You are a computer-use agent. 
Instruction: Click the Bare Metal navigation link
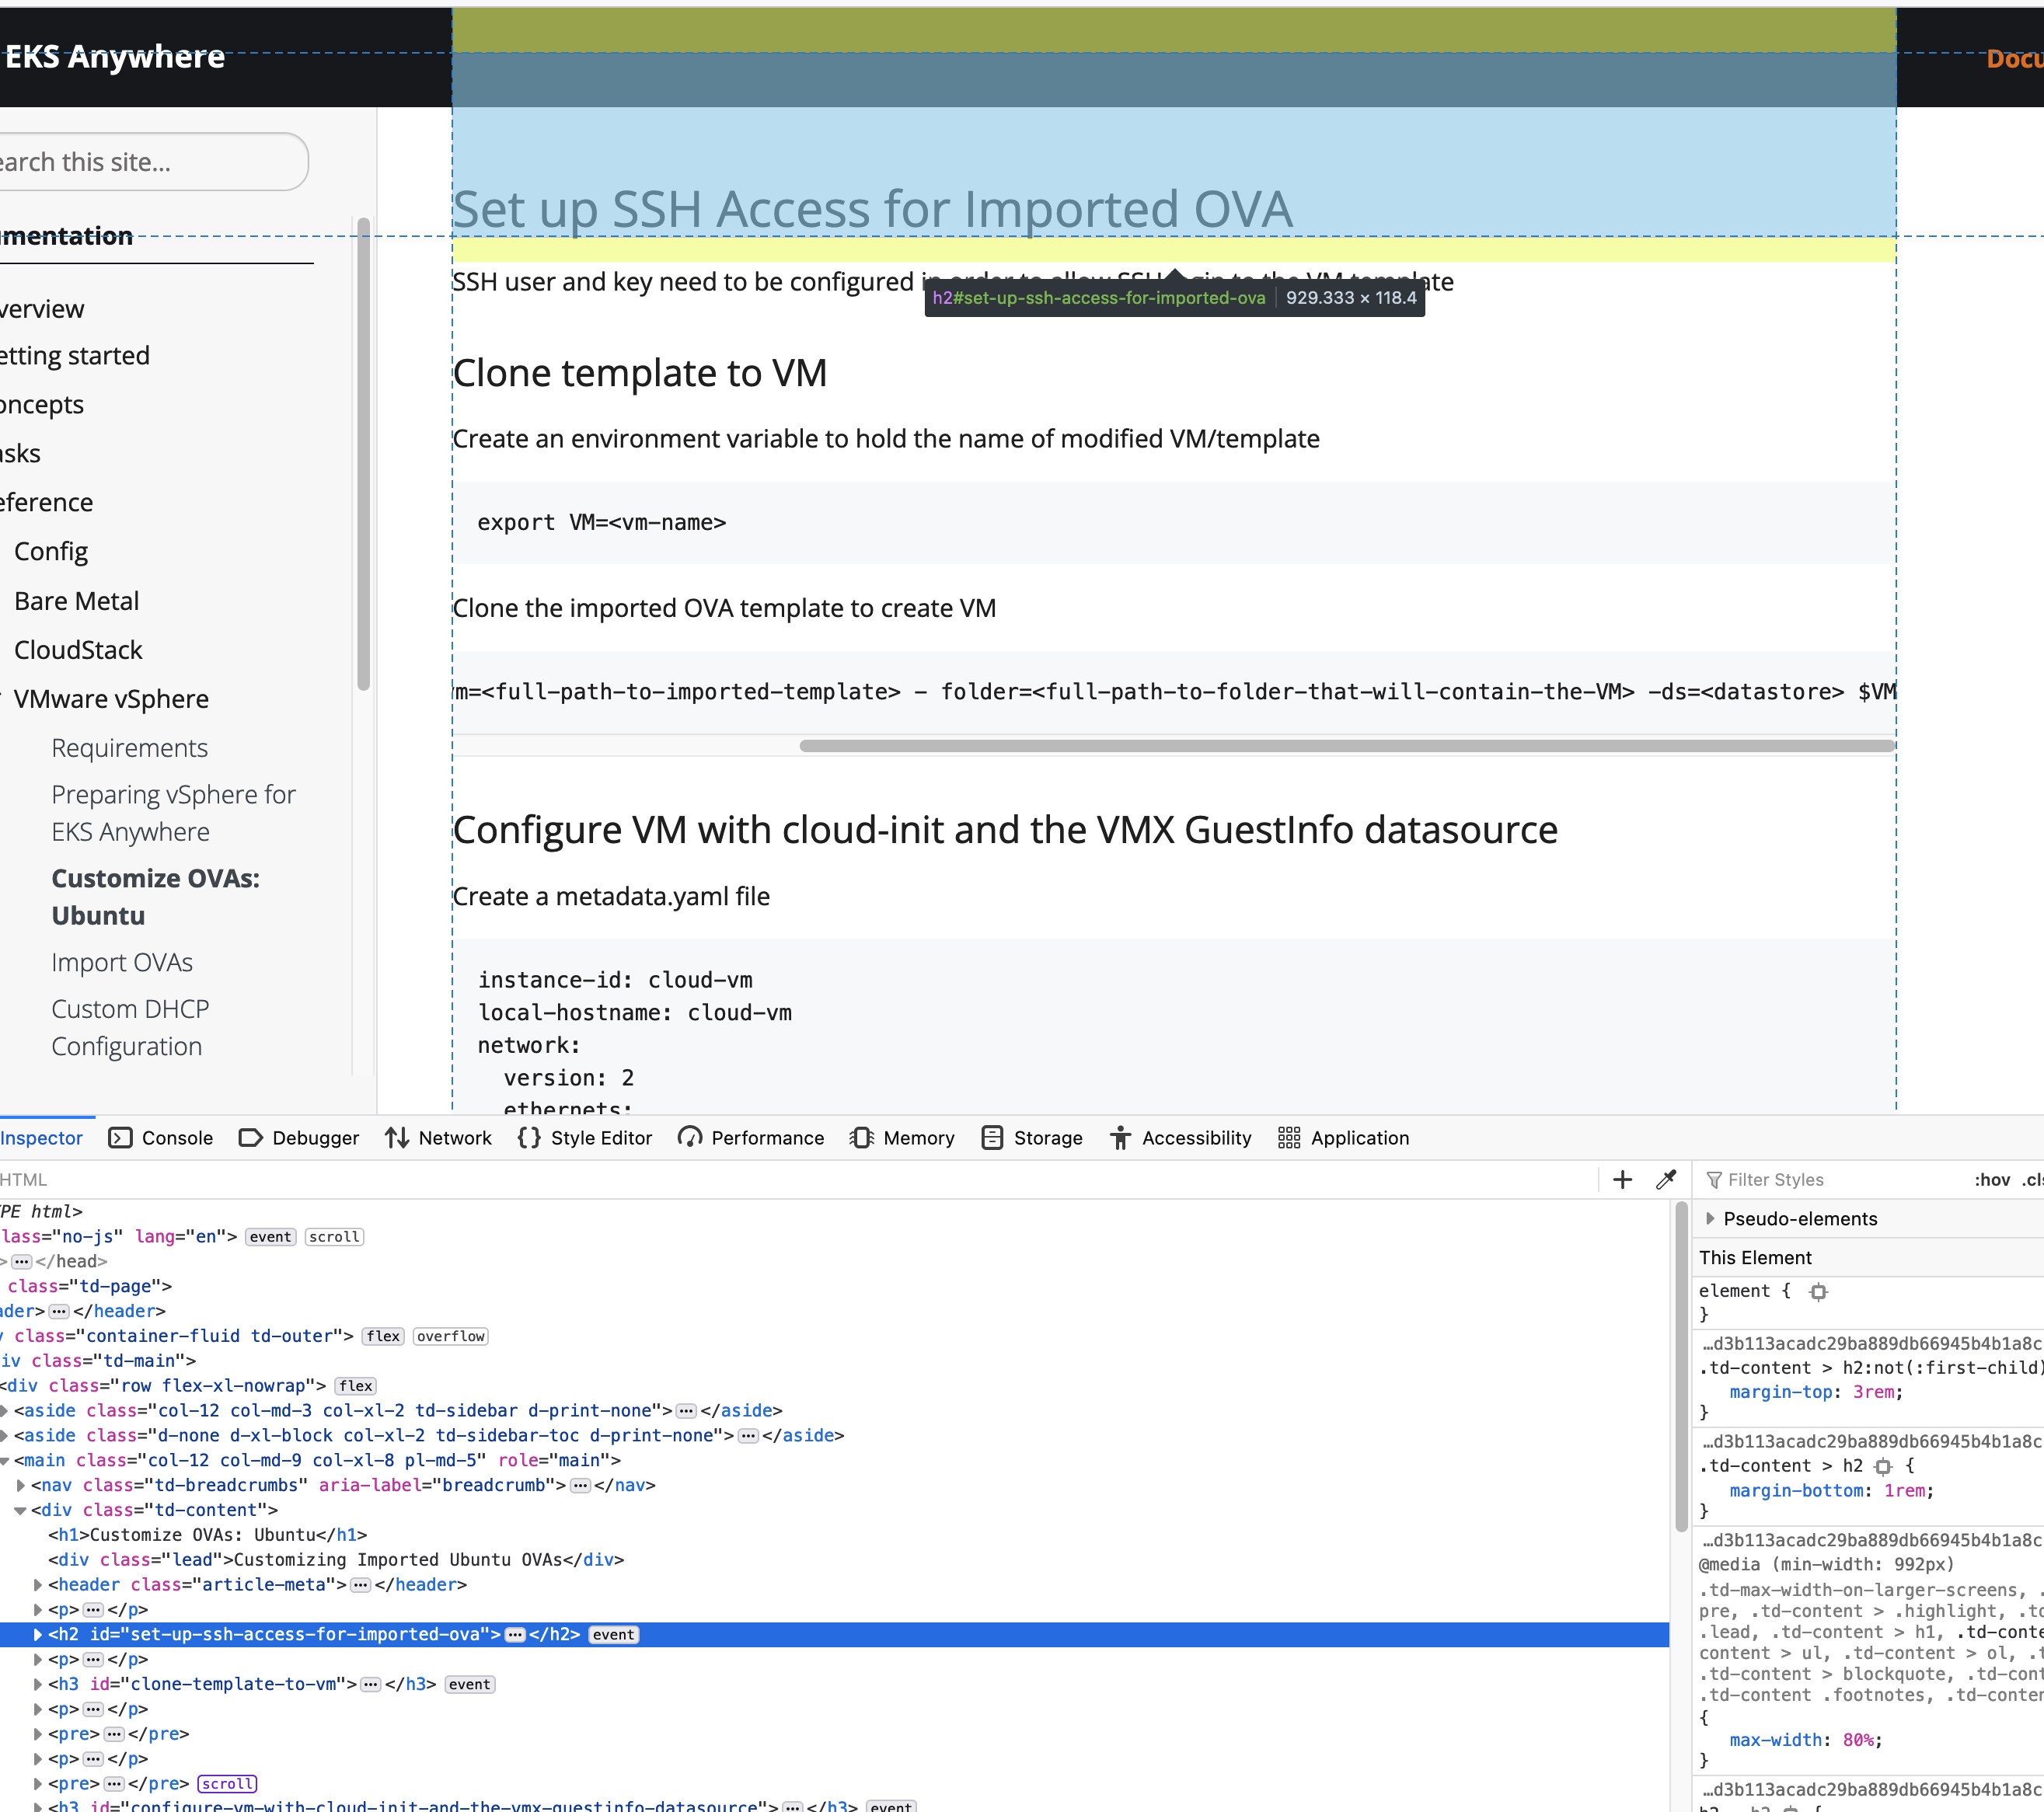[x=76, y=600]
